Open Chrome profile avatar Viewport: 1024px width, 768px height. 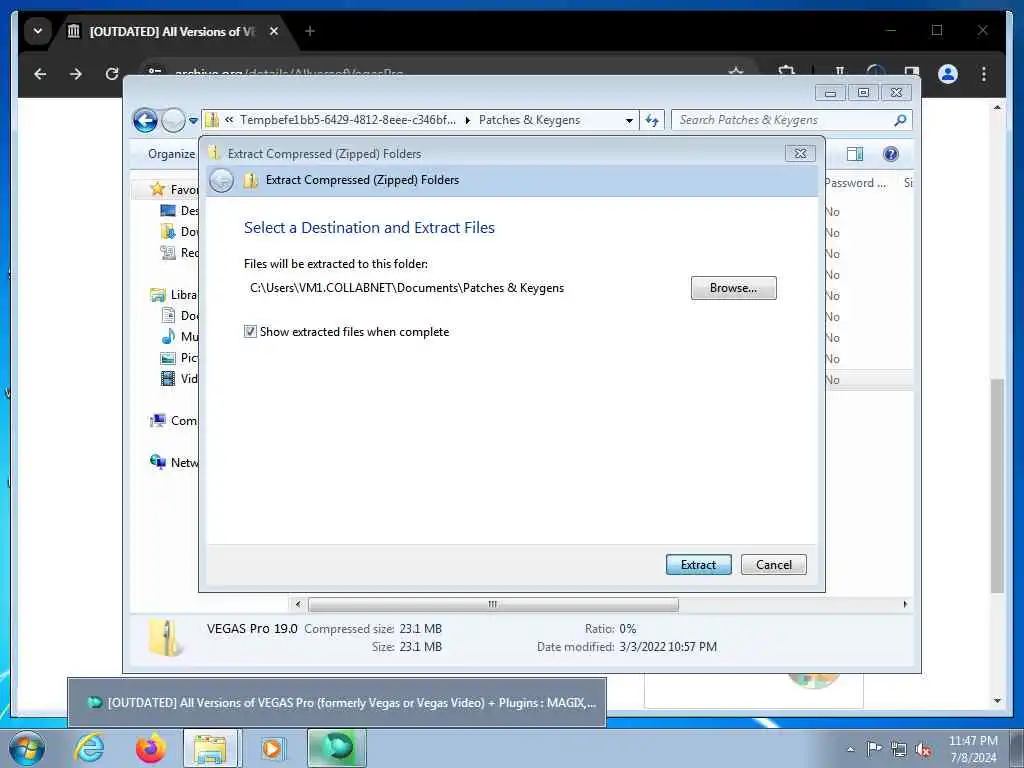pyautogui.click(x=948, y=74)
